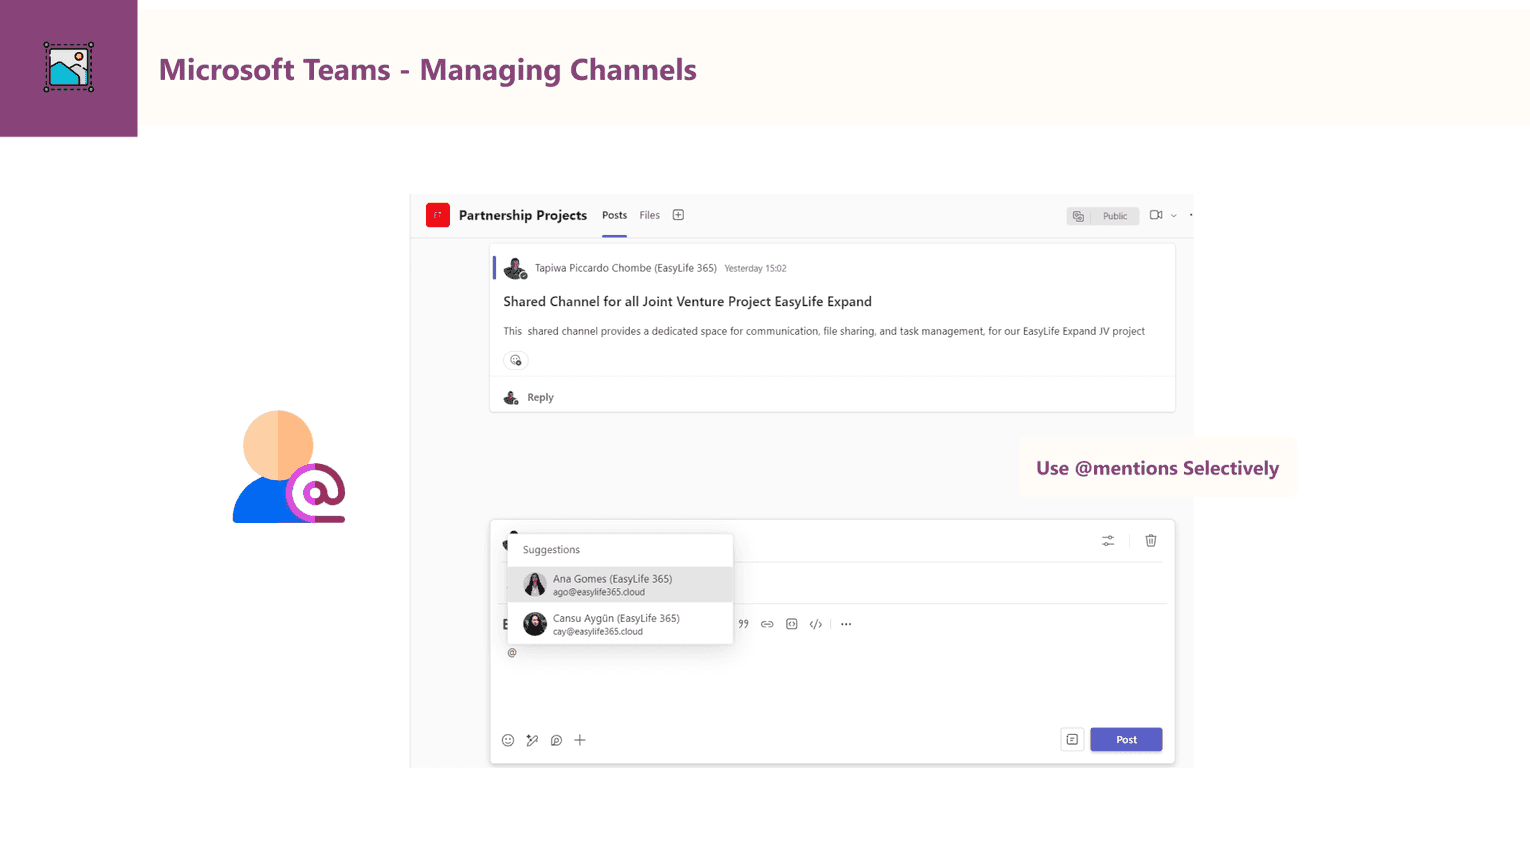Viewport: 1530px width, 861px height.
Task: Toggle a reaction on the channel announcement
Action: pos(516,360)
